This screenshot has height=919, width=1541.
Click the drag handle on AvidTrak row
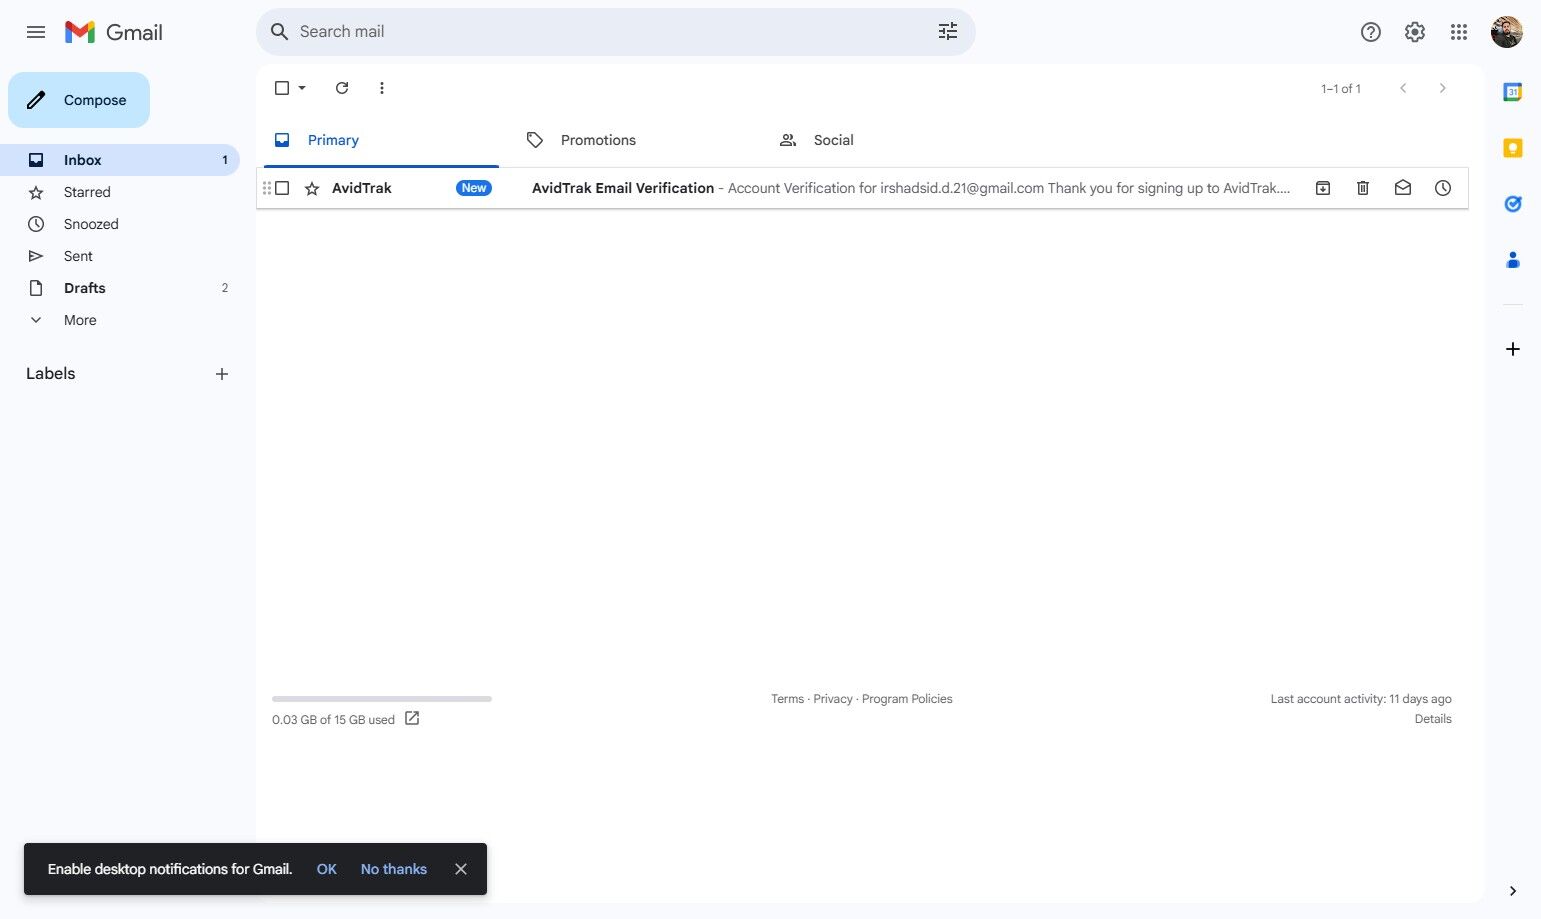pos(267,188)
